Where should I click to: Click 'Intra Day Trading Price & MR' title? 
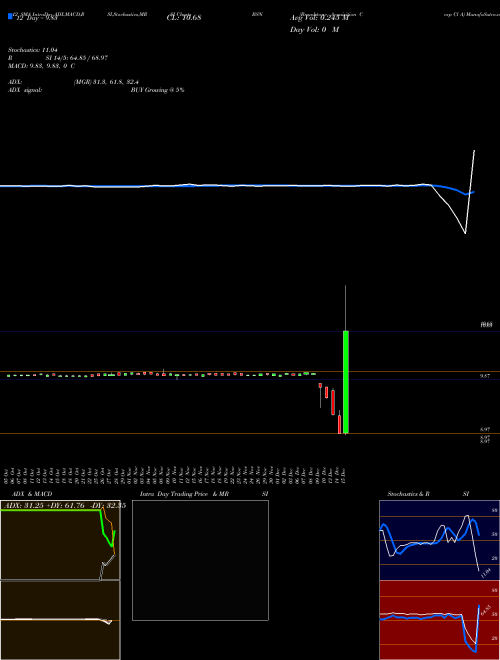pyautogui.click(x=184, y=494)
